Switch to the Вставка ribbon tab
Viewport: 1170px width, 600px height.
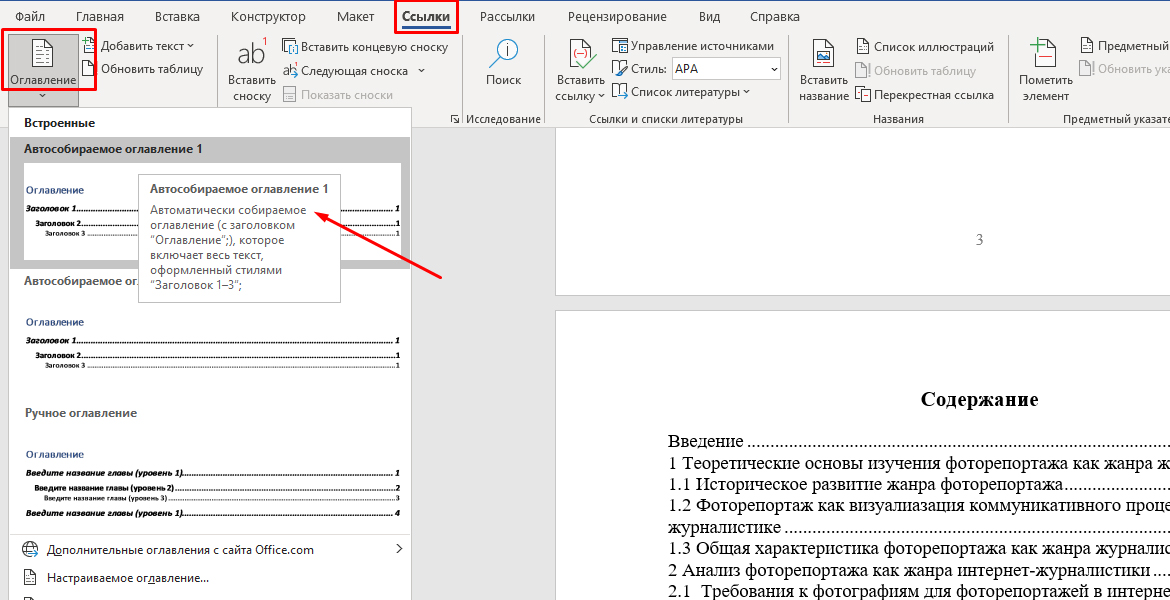(x=177, y=16)
